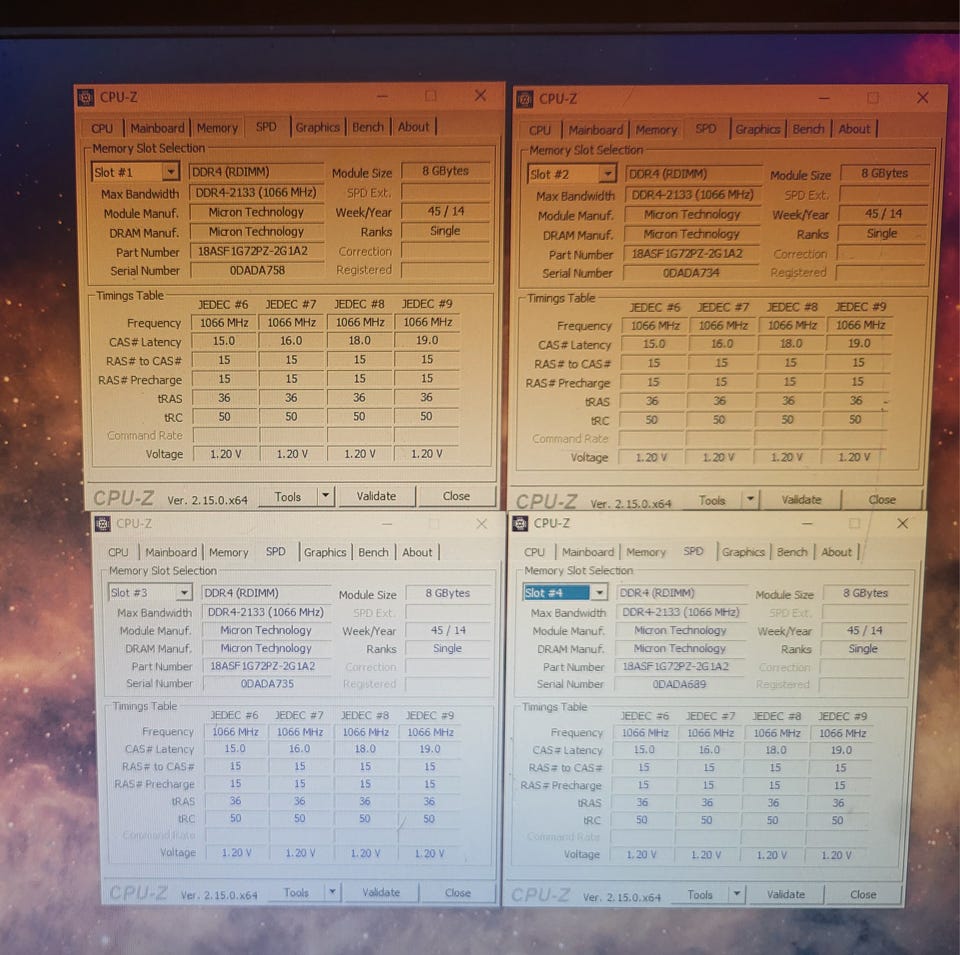Click Validate button in Slot #3 window

381,893
